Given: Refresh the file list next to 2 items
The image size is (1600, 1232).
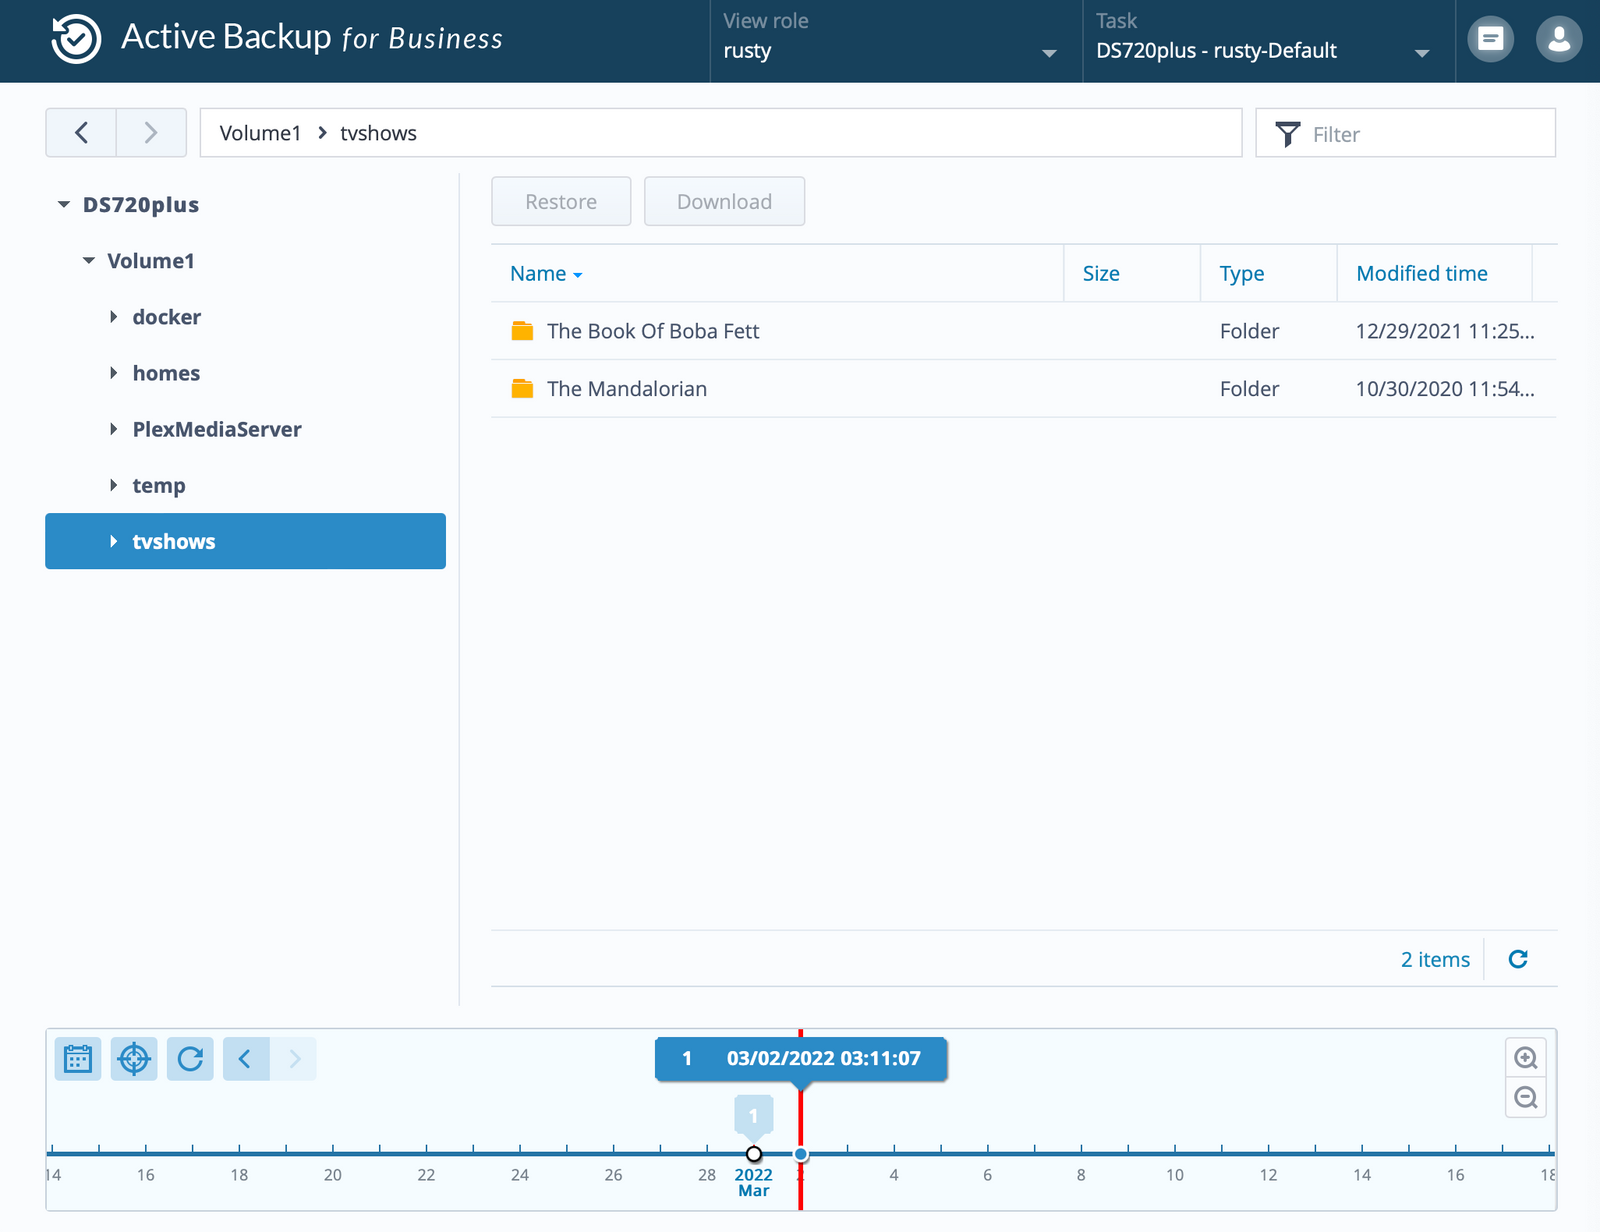Looking at the screenshot, I should (x=1518, y=959).
